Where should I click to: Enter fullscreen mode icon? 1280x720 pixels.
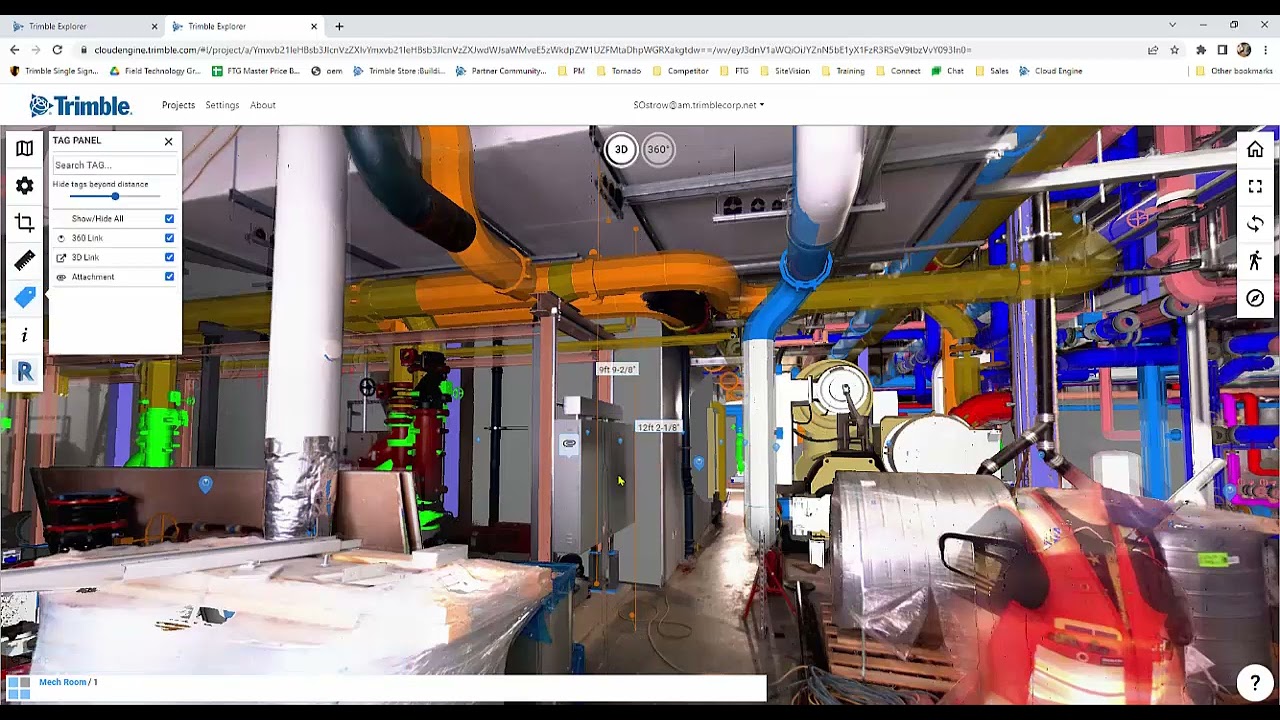[1255, 187]
